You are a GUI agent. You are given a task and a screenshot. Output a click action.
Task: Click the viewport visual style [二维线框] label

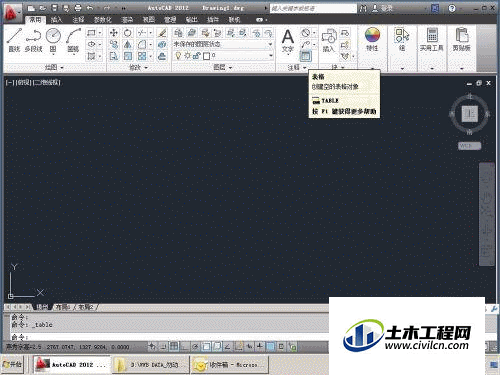46,82
